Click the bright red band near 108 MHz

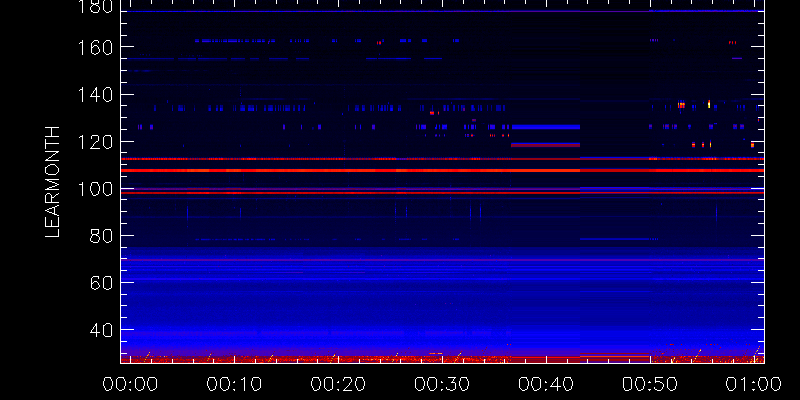pos(442,170)
